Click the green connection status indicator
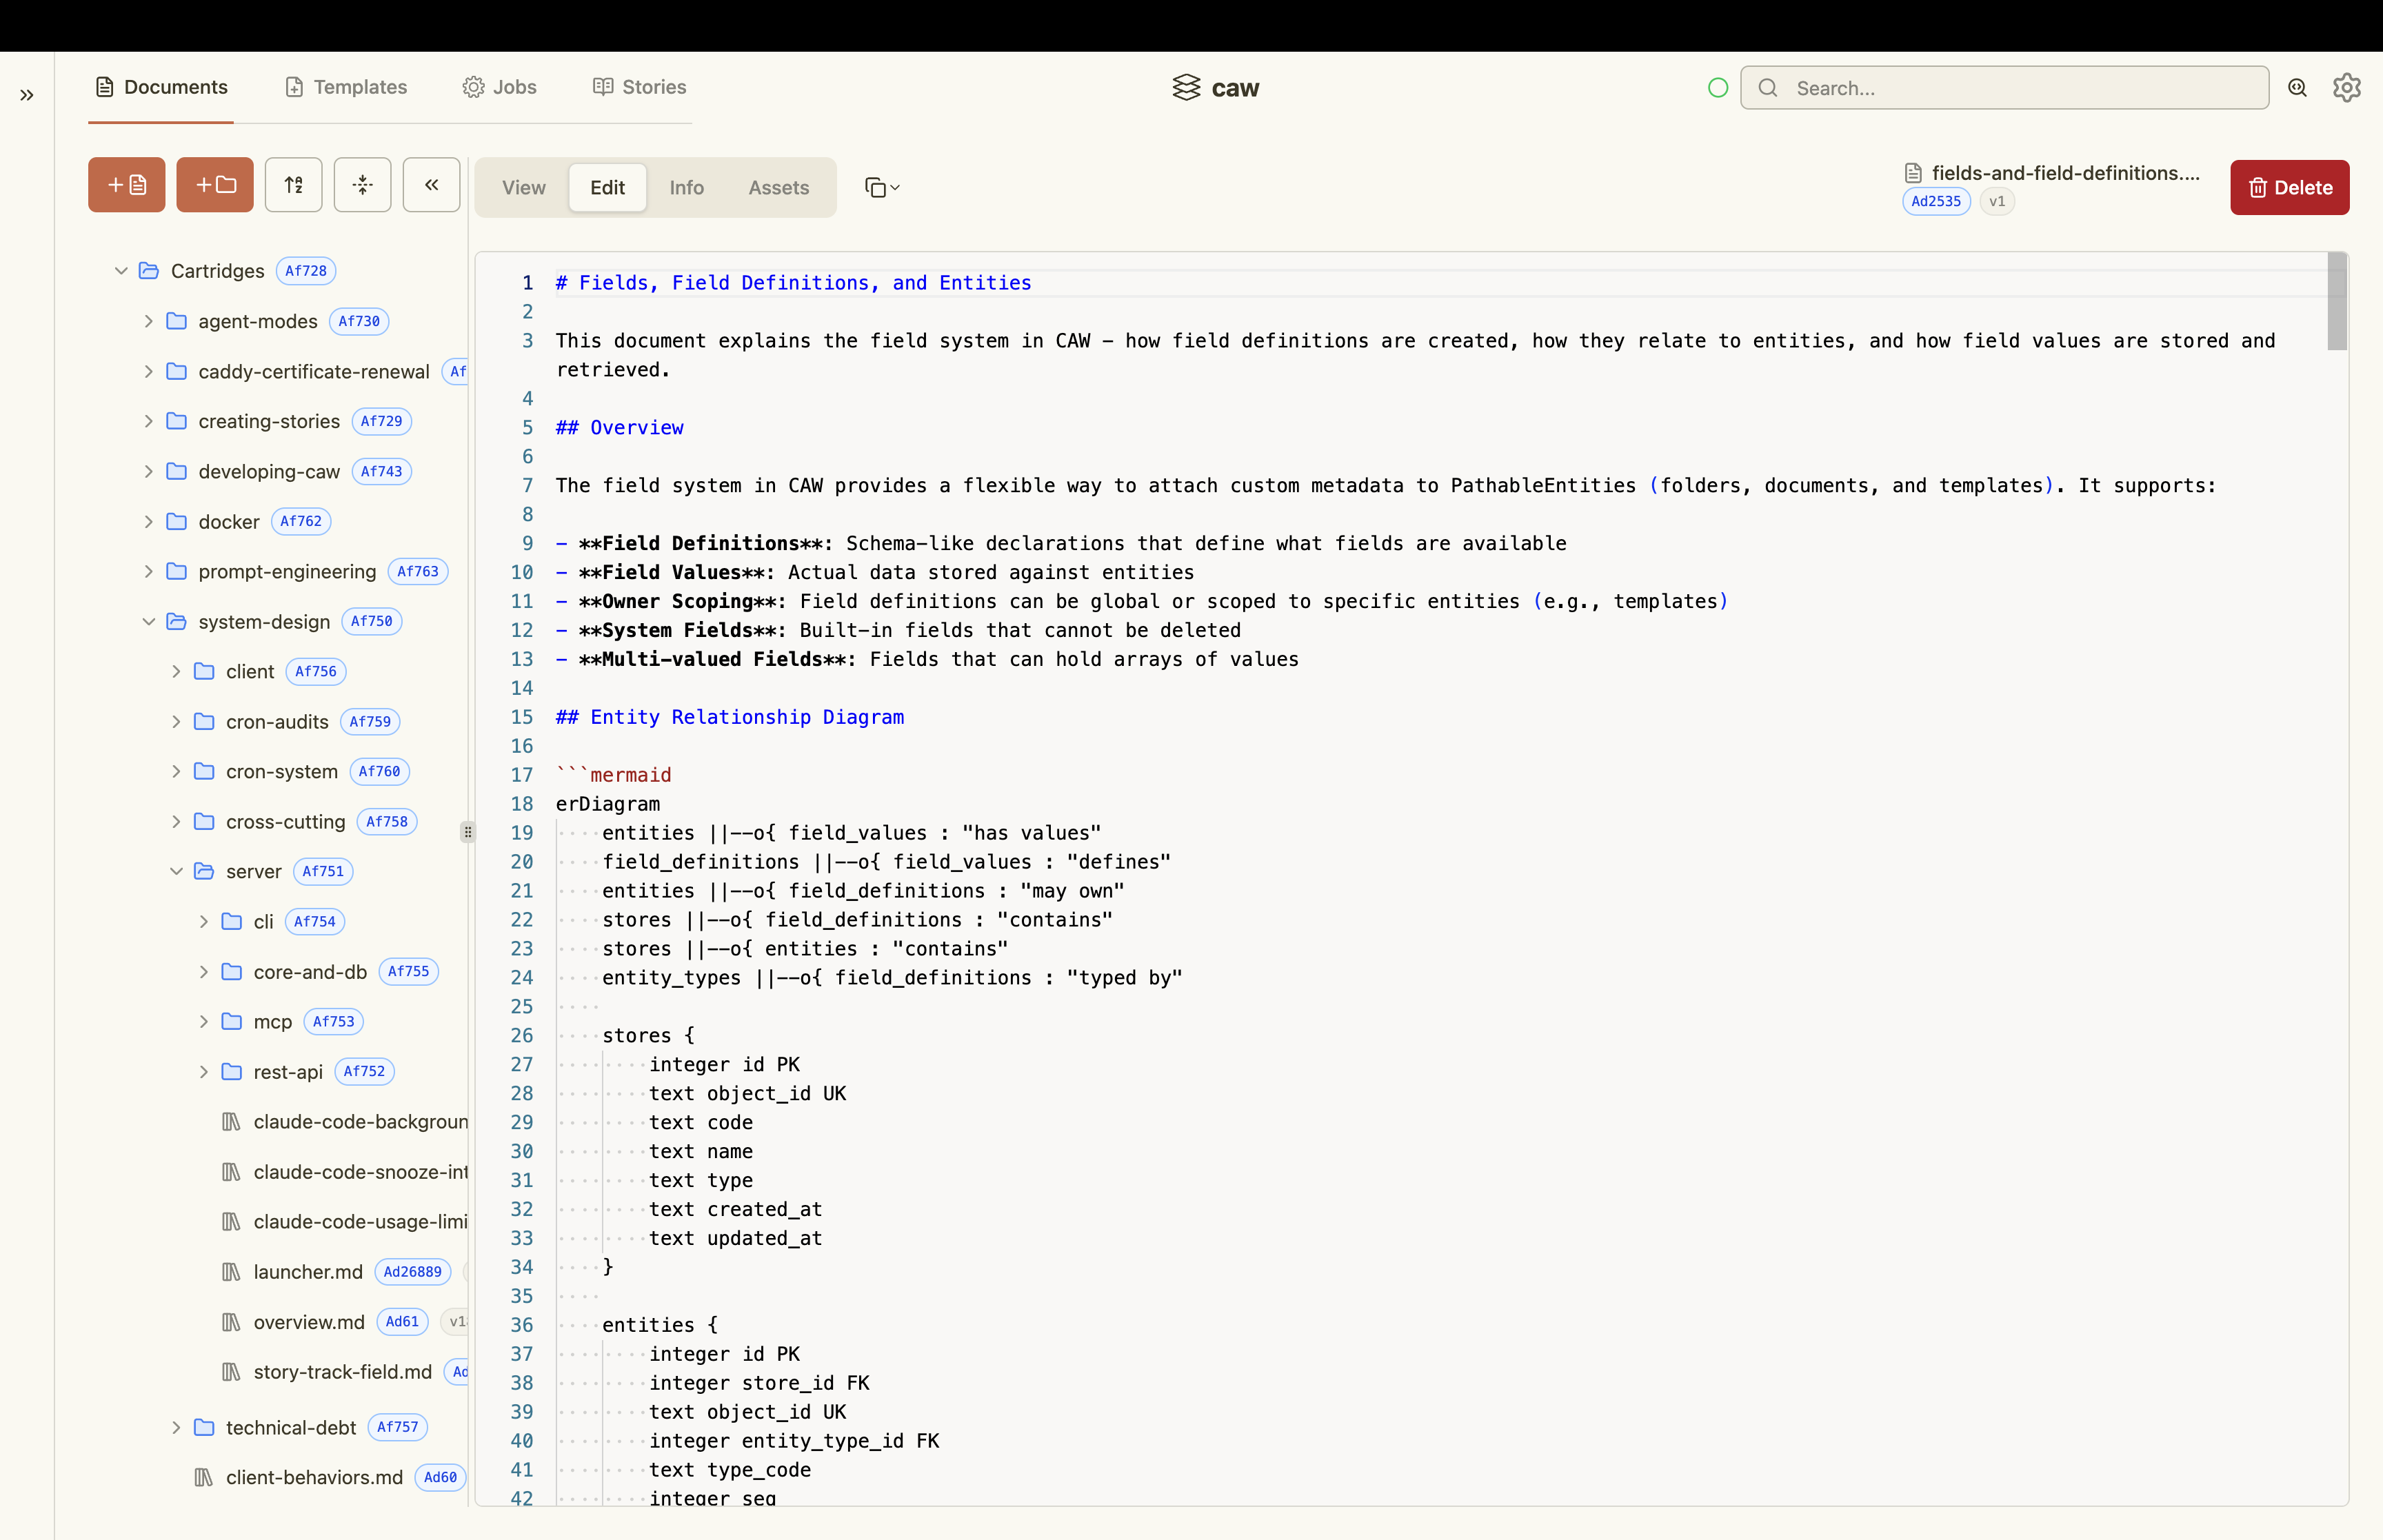Image resolution: width=2383 pixels, height=1540 pixels. tap(1718, 88)
